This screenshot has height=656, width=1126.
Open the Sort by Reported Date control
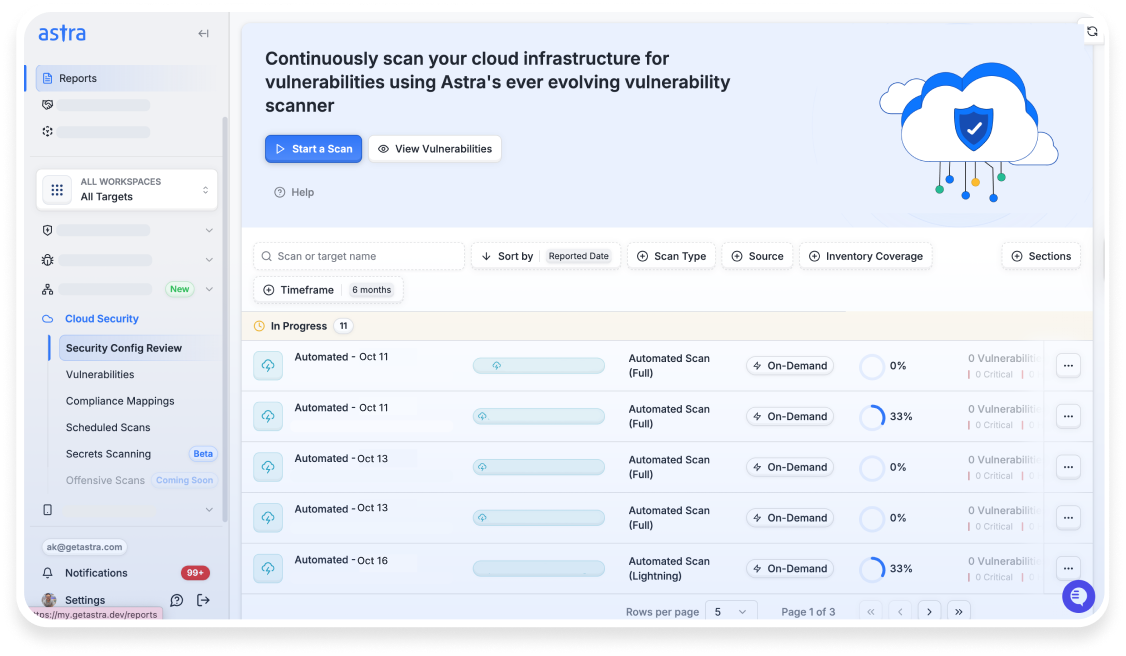pyautogui.click(x=546, y=256)
